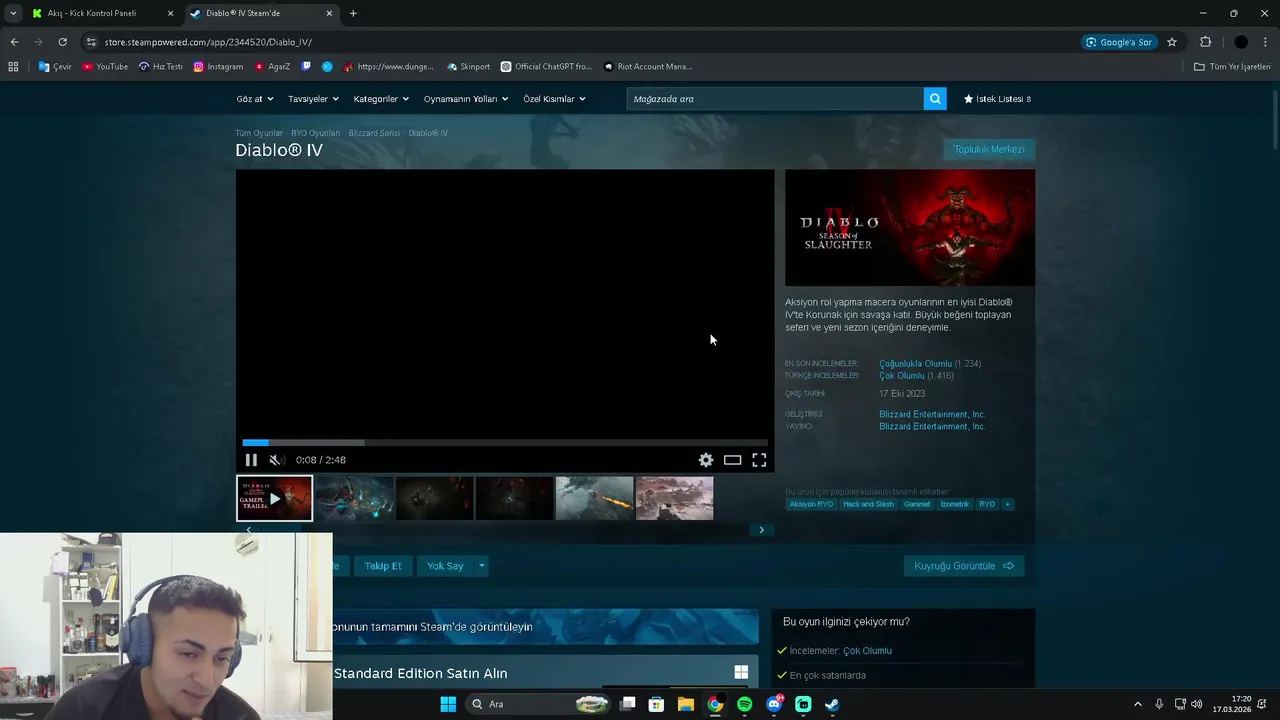1280x720 pixels.
Task: Open the tab search dropdown arrow
Action: point(12,13)
